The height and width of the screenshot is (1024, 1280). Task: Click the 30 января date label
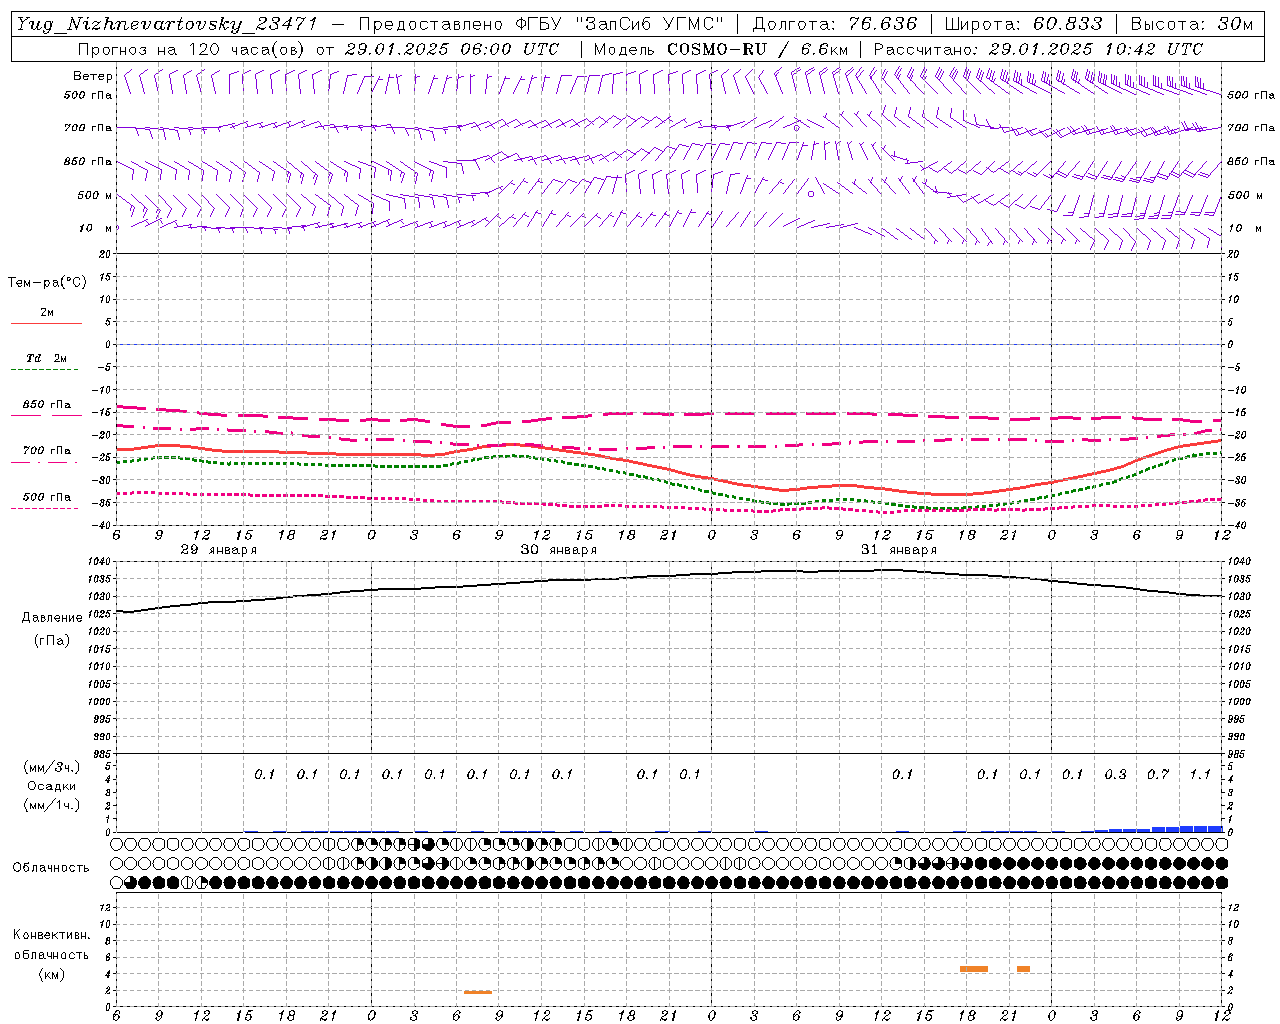point(559,550)
